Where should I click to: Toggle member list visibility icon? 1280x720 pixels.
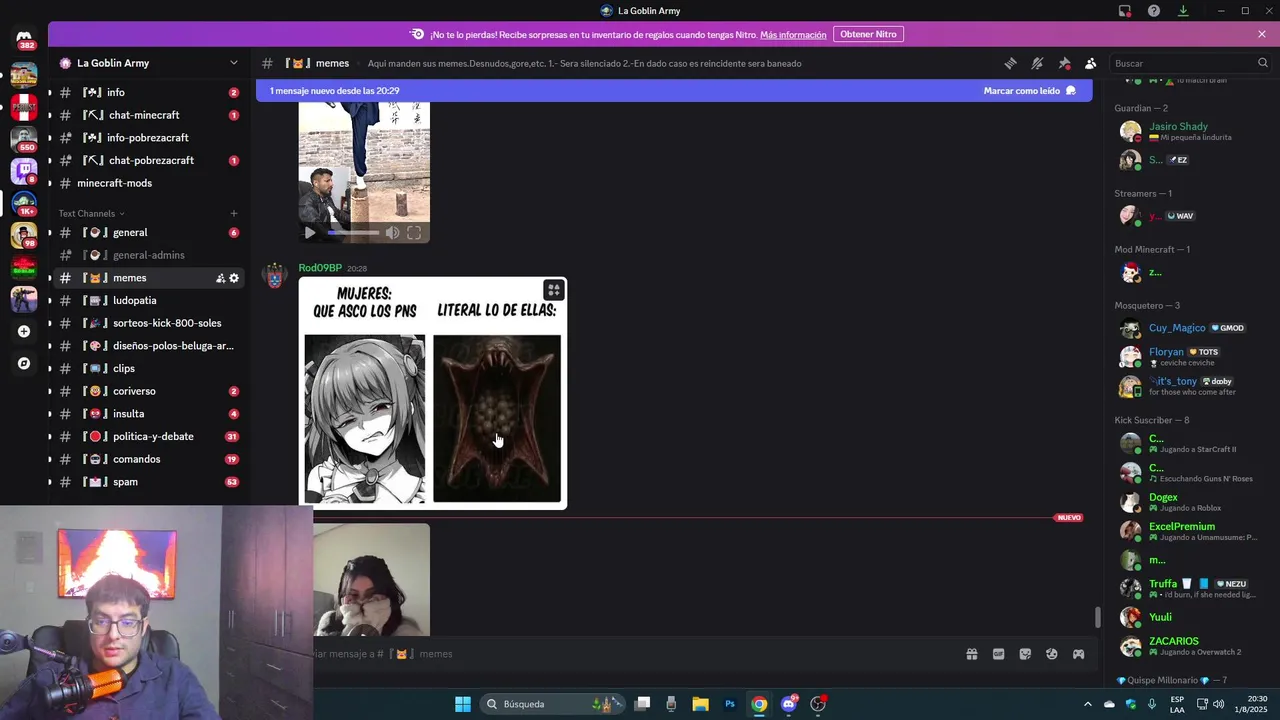click(x=1090, y=63)
